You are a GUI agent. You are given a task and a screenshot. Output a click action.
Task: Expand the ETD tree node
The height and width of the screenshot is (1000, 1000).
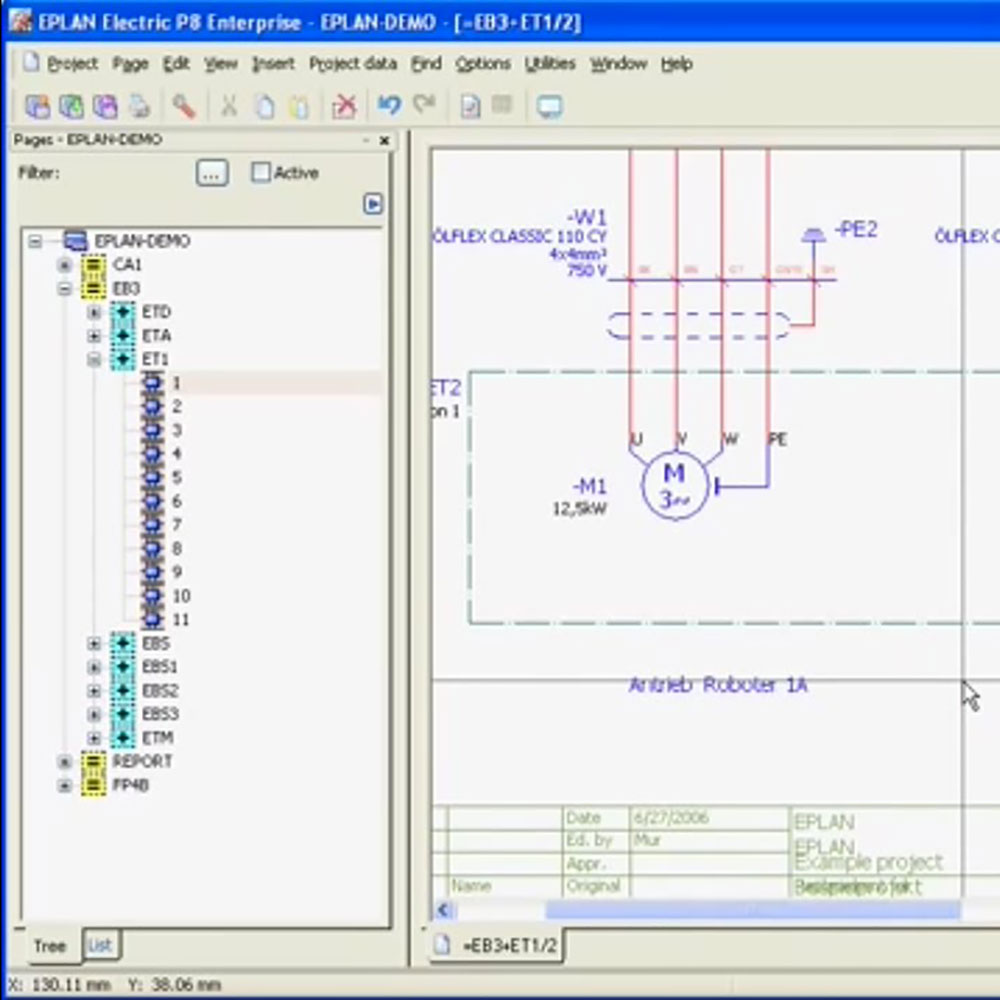pos(94,312)
